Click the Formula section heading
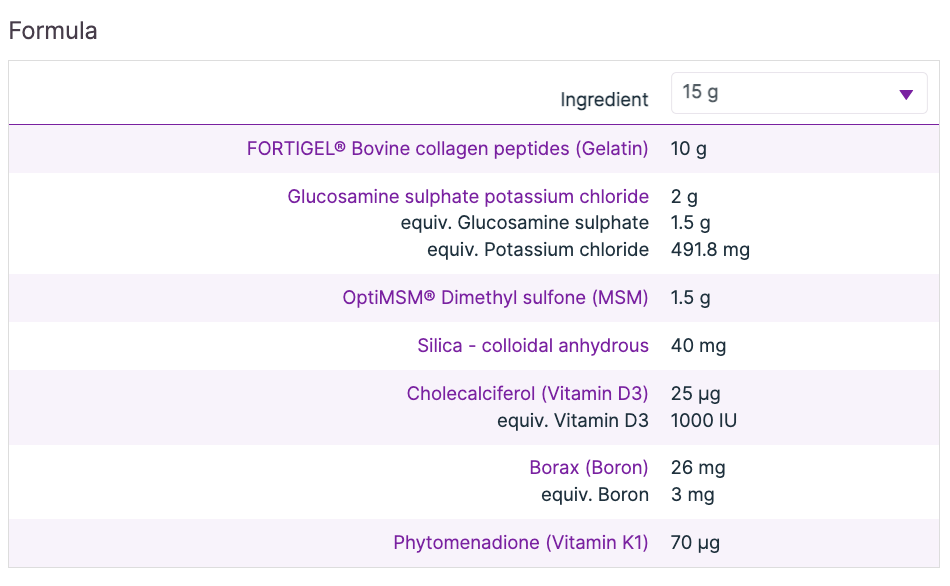Image resolution: width=950 pixels, height=586 pixels. click(53, 31)
